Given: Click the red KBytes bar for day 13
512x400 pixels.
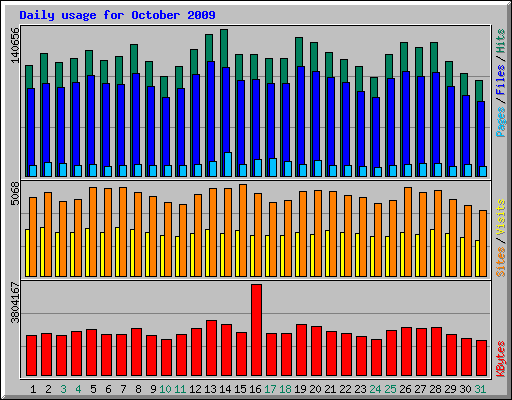Looking at the screenshot, I should point(211,348).
